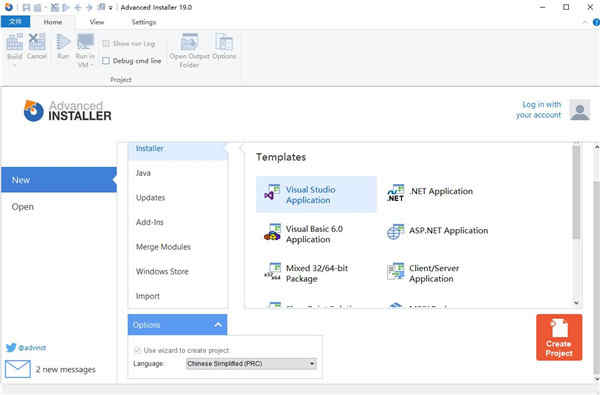Image resolution: width=600 pixels, height=395 pixels.
Task: Select the Open start page tab
Action: click(x=23, y=207)
